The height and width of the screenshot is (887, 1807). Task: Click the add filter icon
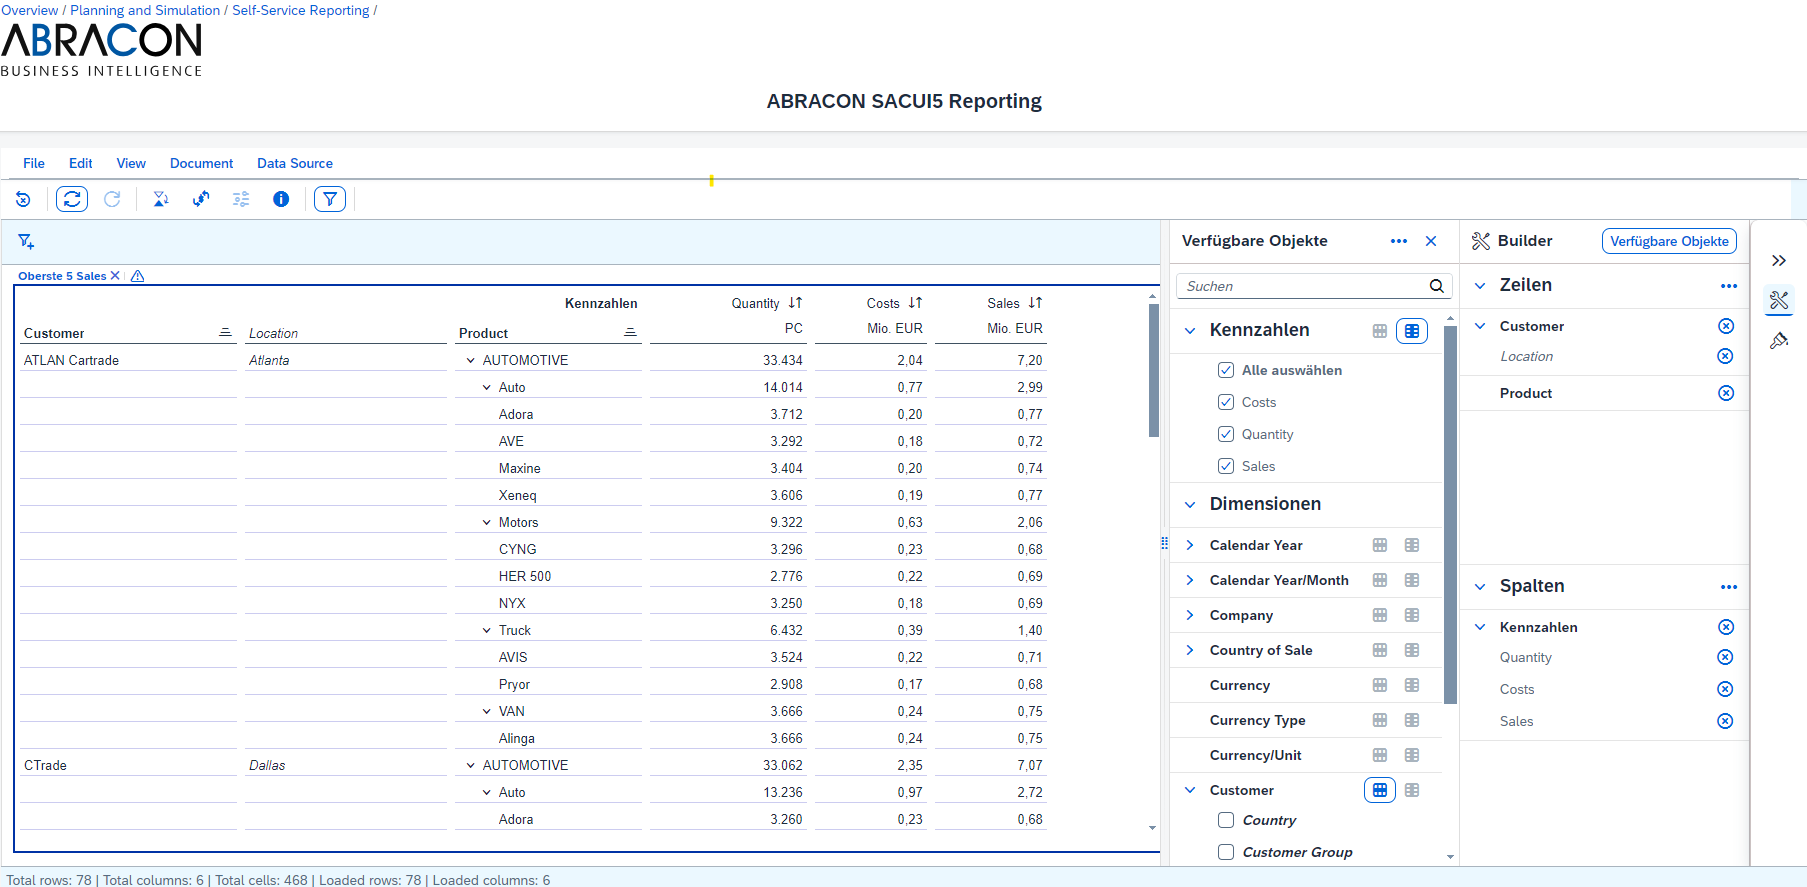[26, 242]
